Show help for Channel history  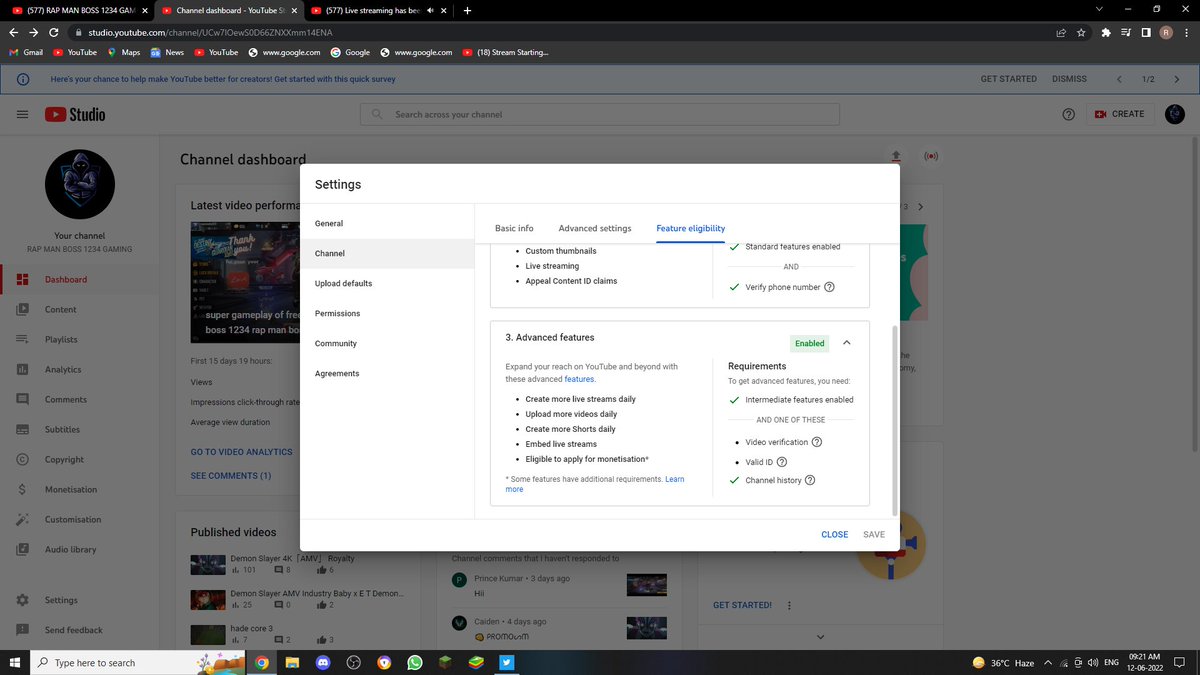[x=810, y=481]
